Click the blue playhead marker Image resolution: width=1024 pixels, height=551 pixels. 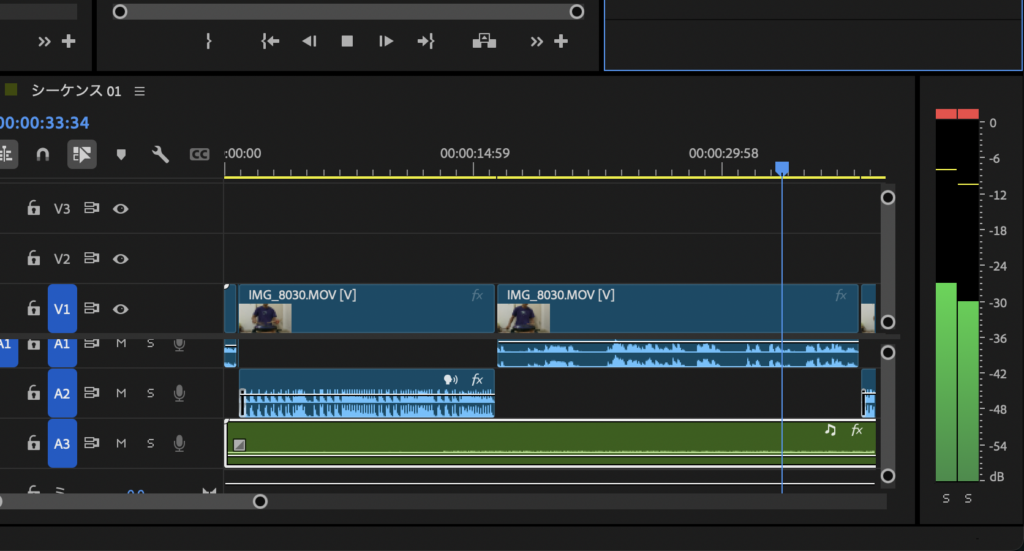coord(782,168)
